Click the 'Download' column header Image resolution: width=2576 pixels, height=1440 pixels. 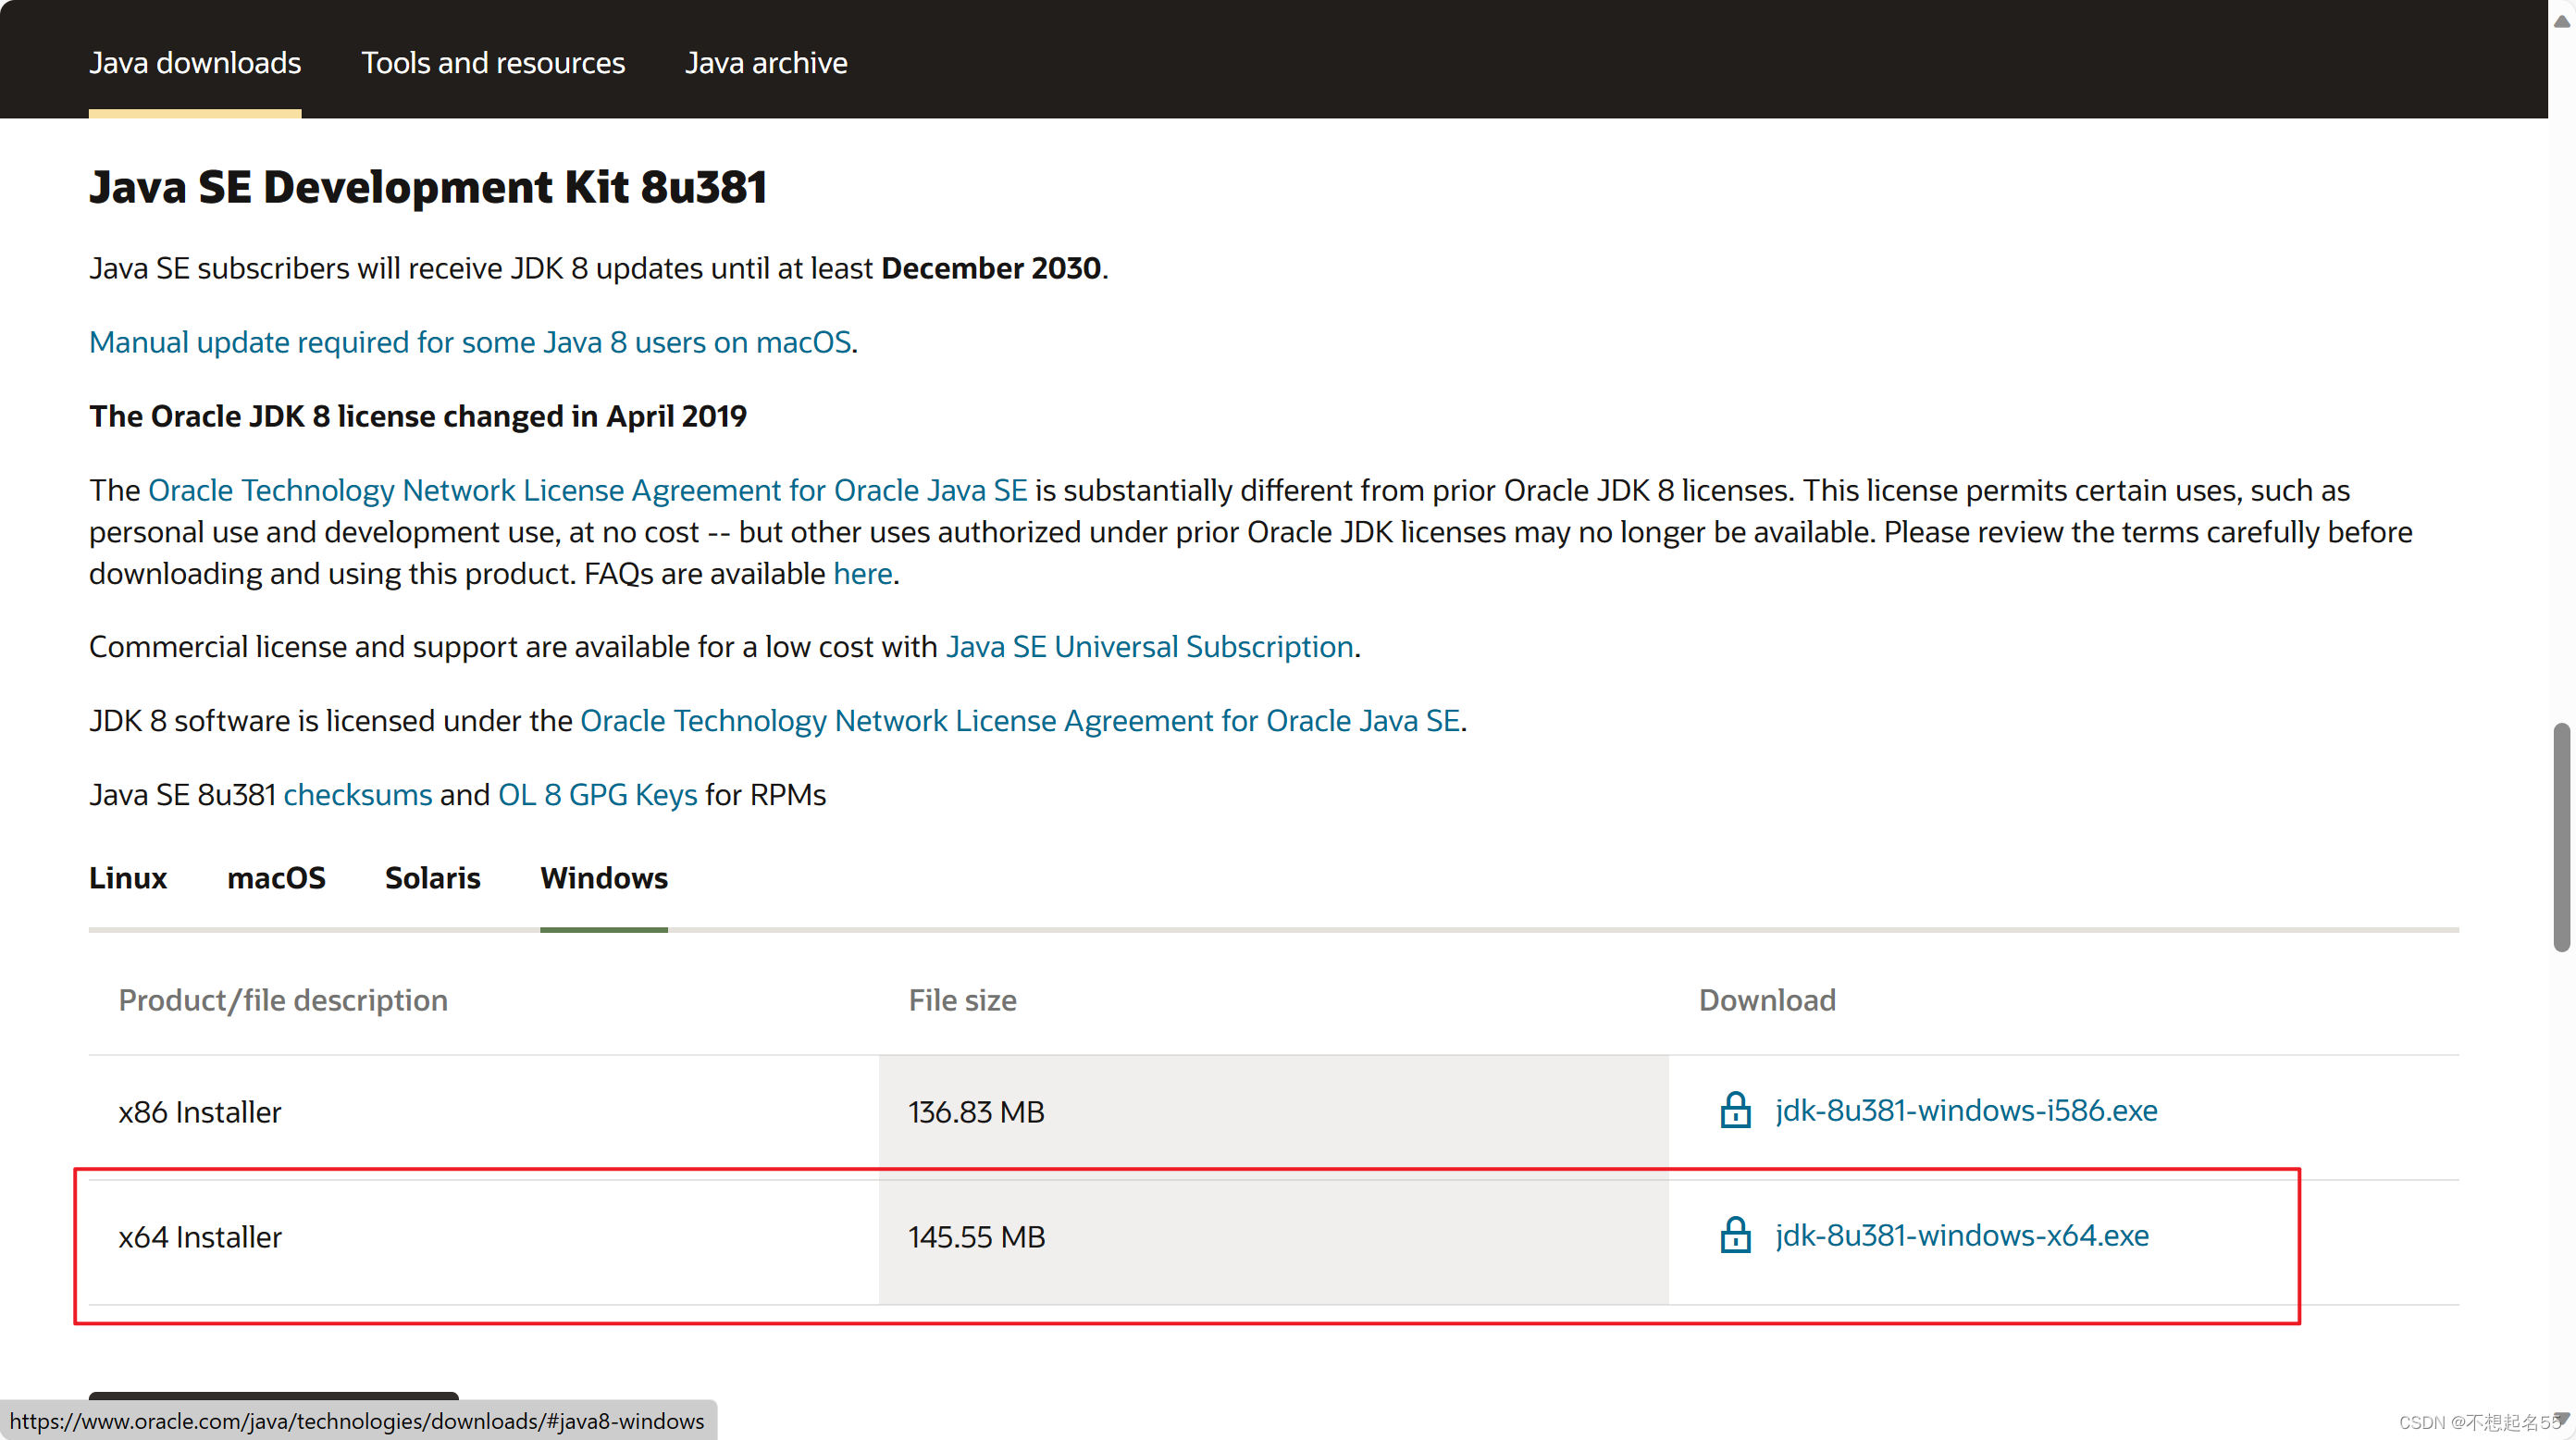1767,1000
